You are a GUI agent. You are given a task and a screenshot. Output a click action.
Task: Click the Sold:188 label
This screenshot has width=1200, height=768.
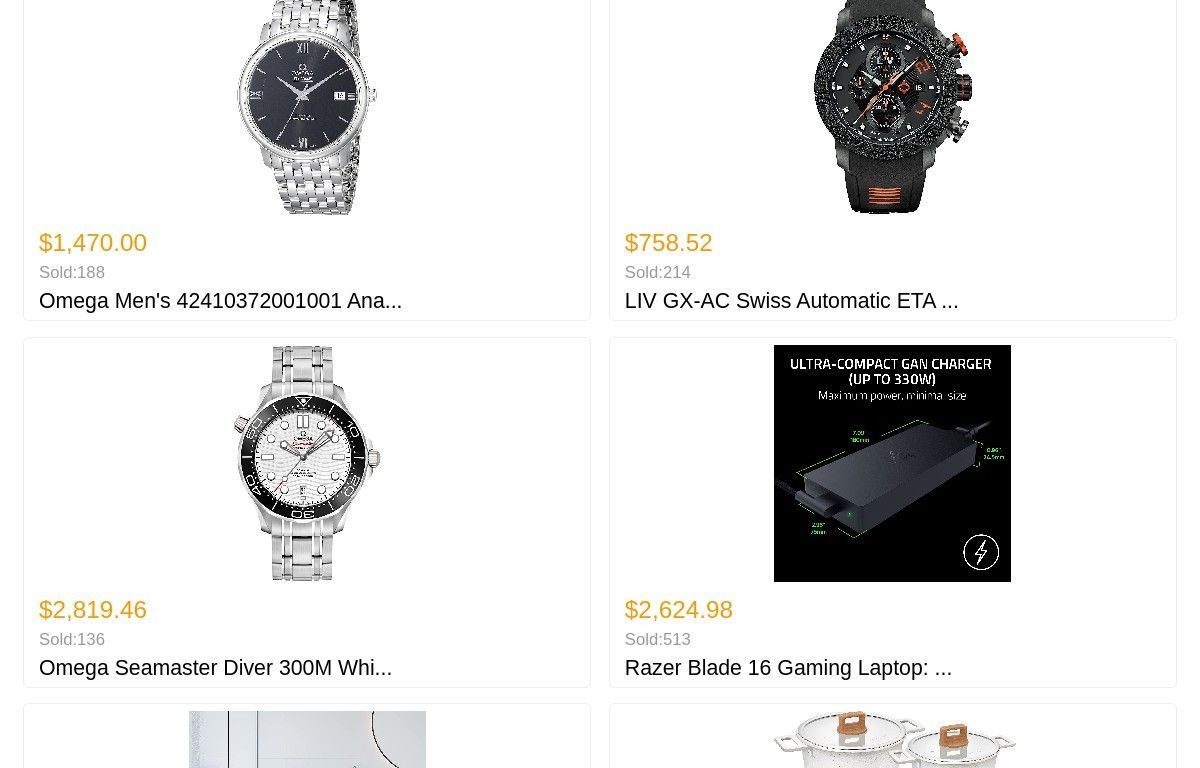pos(72,273)
